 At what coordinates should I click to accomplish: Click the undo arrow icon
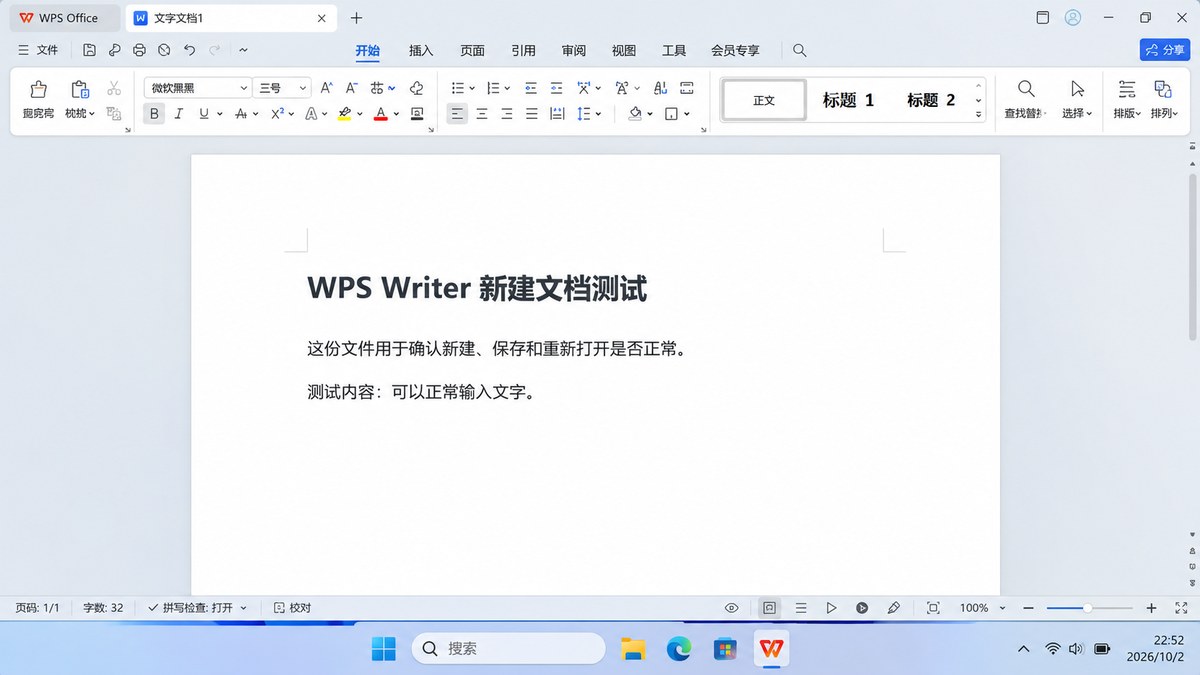tap(189, 50)
